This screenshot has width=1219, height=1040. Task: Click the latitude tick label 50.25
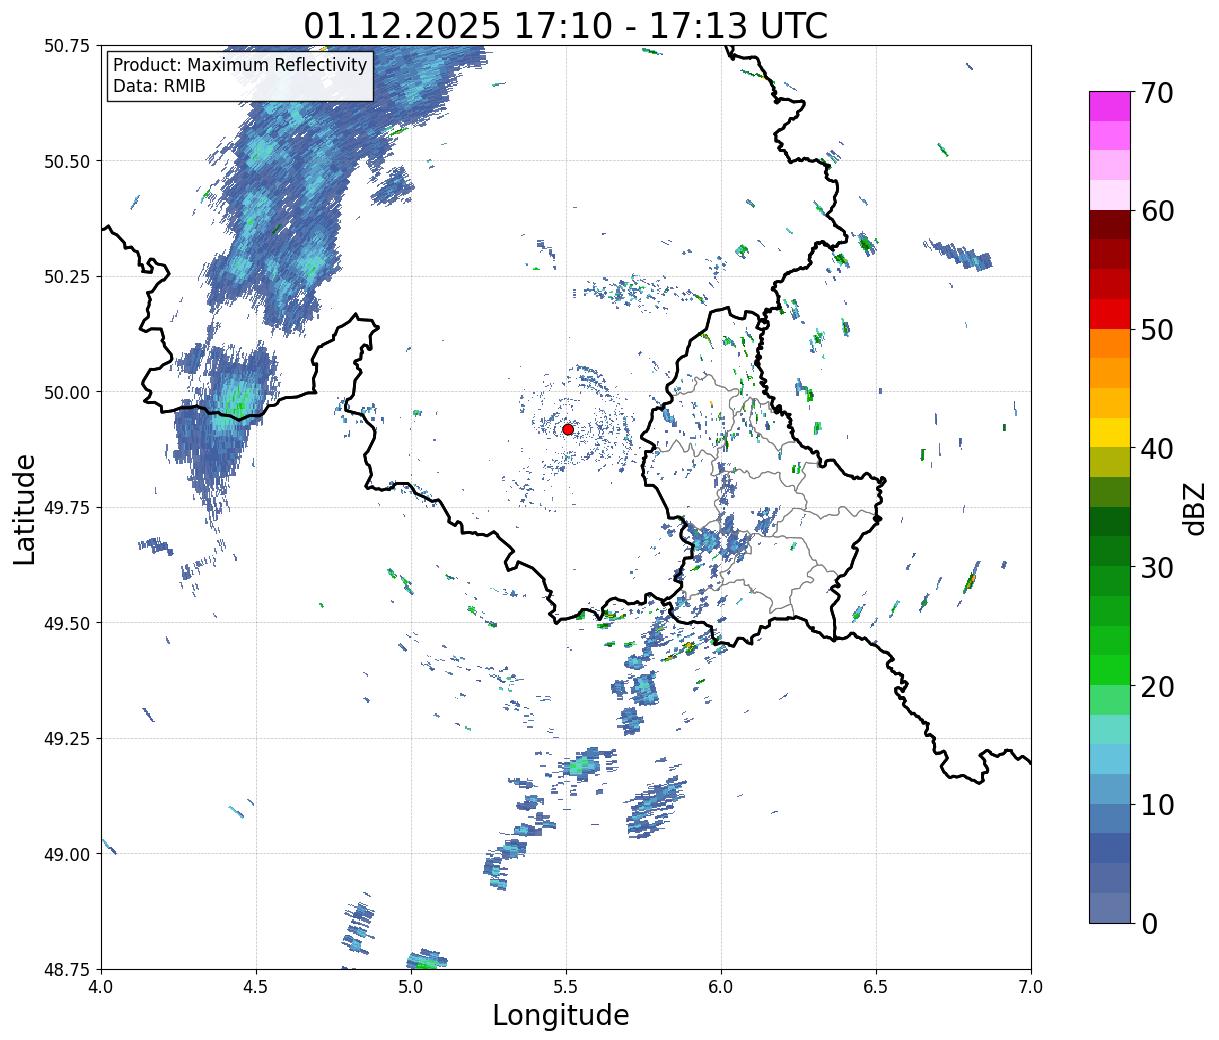tap(67, 277)
